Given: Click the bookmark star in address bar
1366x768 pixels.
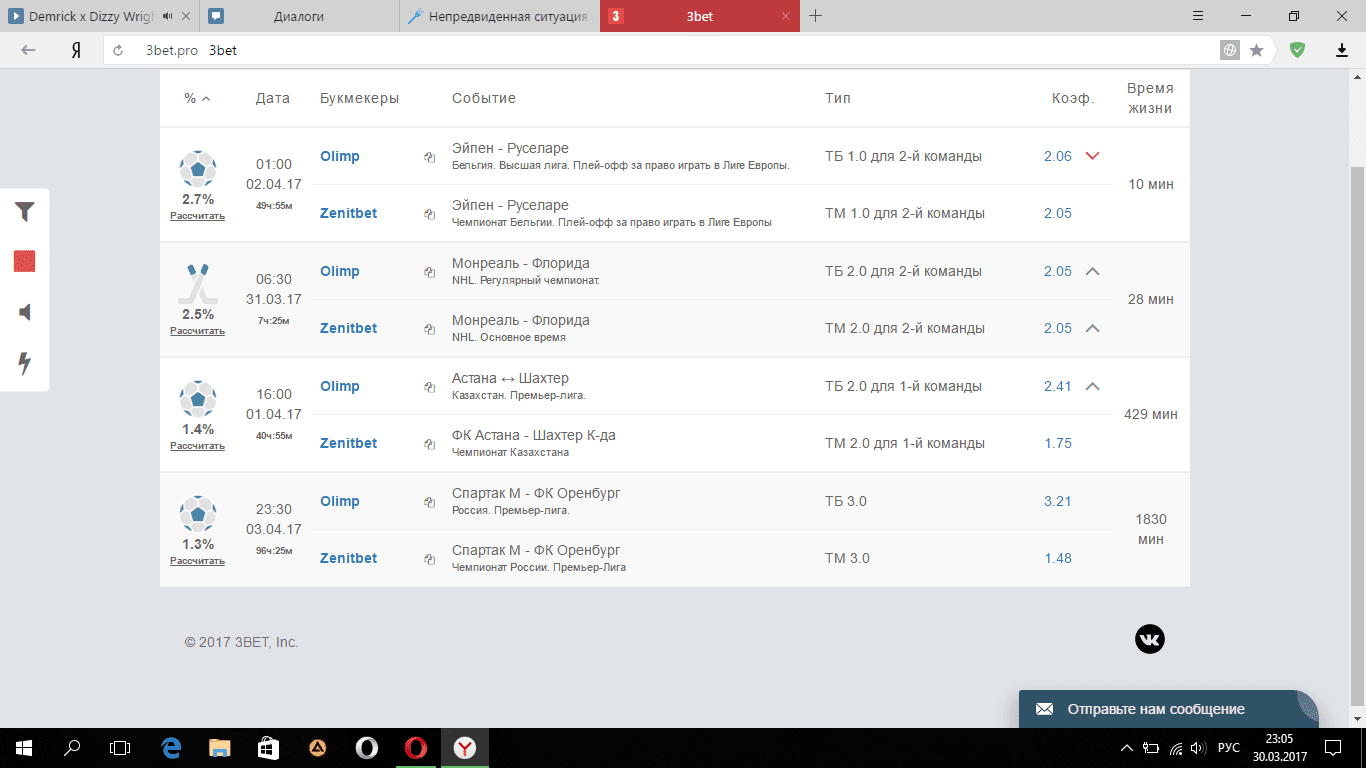Looking at the screenshot, I should 1256,50.
